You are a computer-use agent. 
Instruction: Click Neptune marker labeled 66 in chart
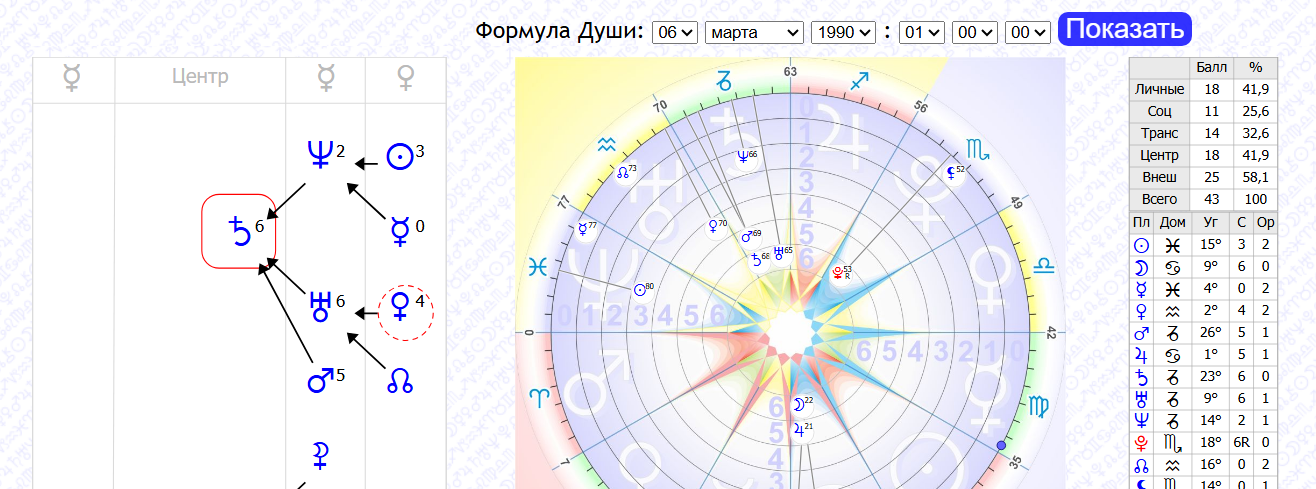coord(742,156)
